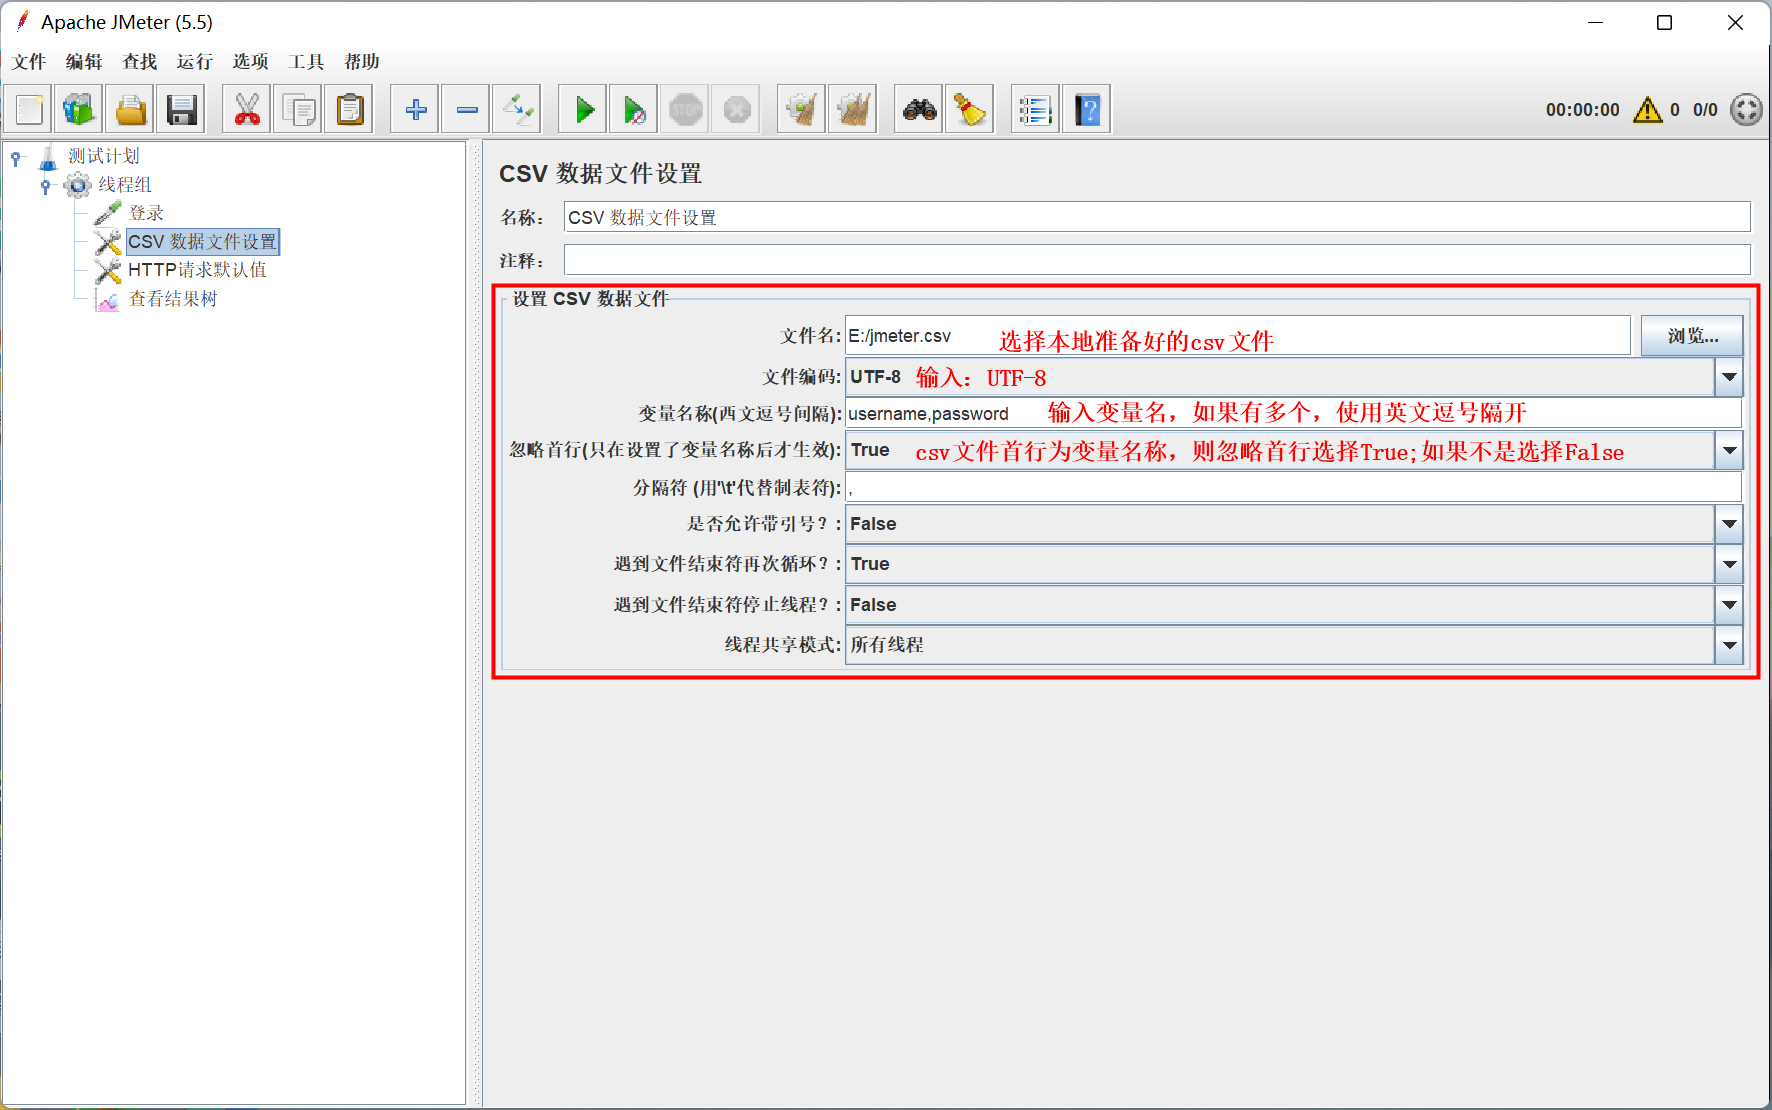Click the 文件名 E:/jmeter.csv field
The width and height of the screenshot is (1772, 1110).
[1238, 336]
